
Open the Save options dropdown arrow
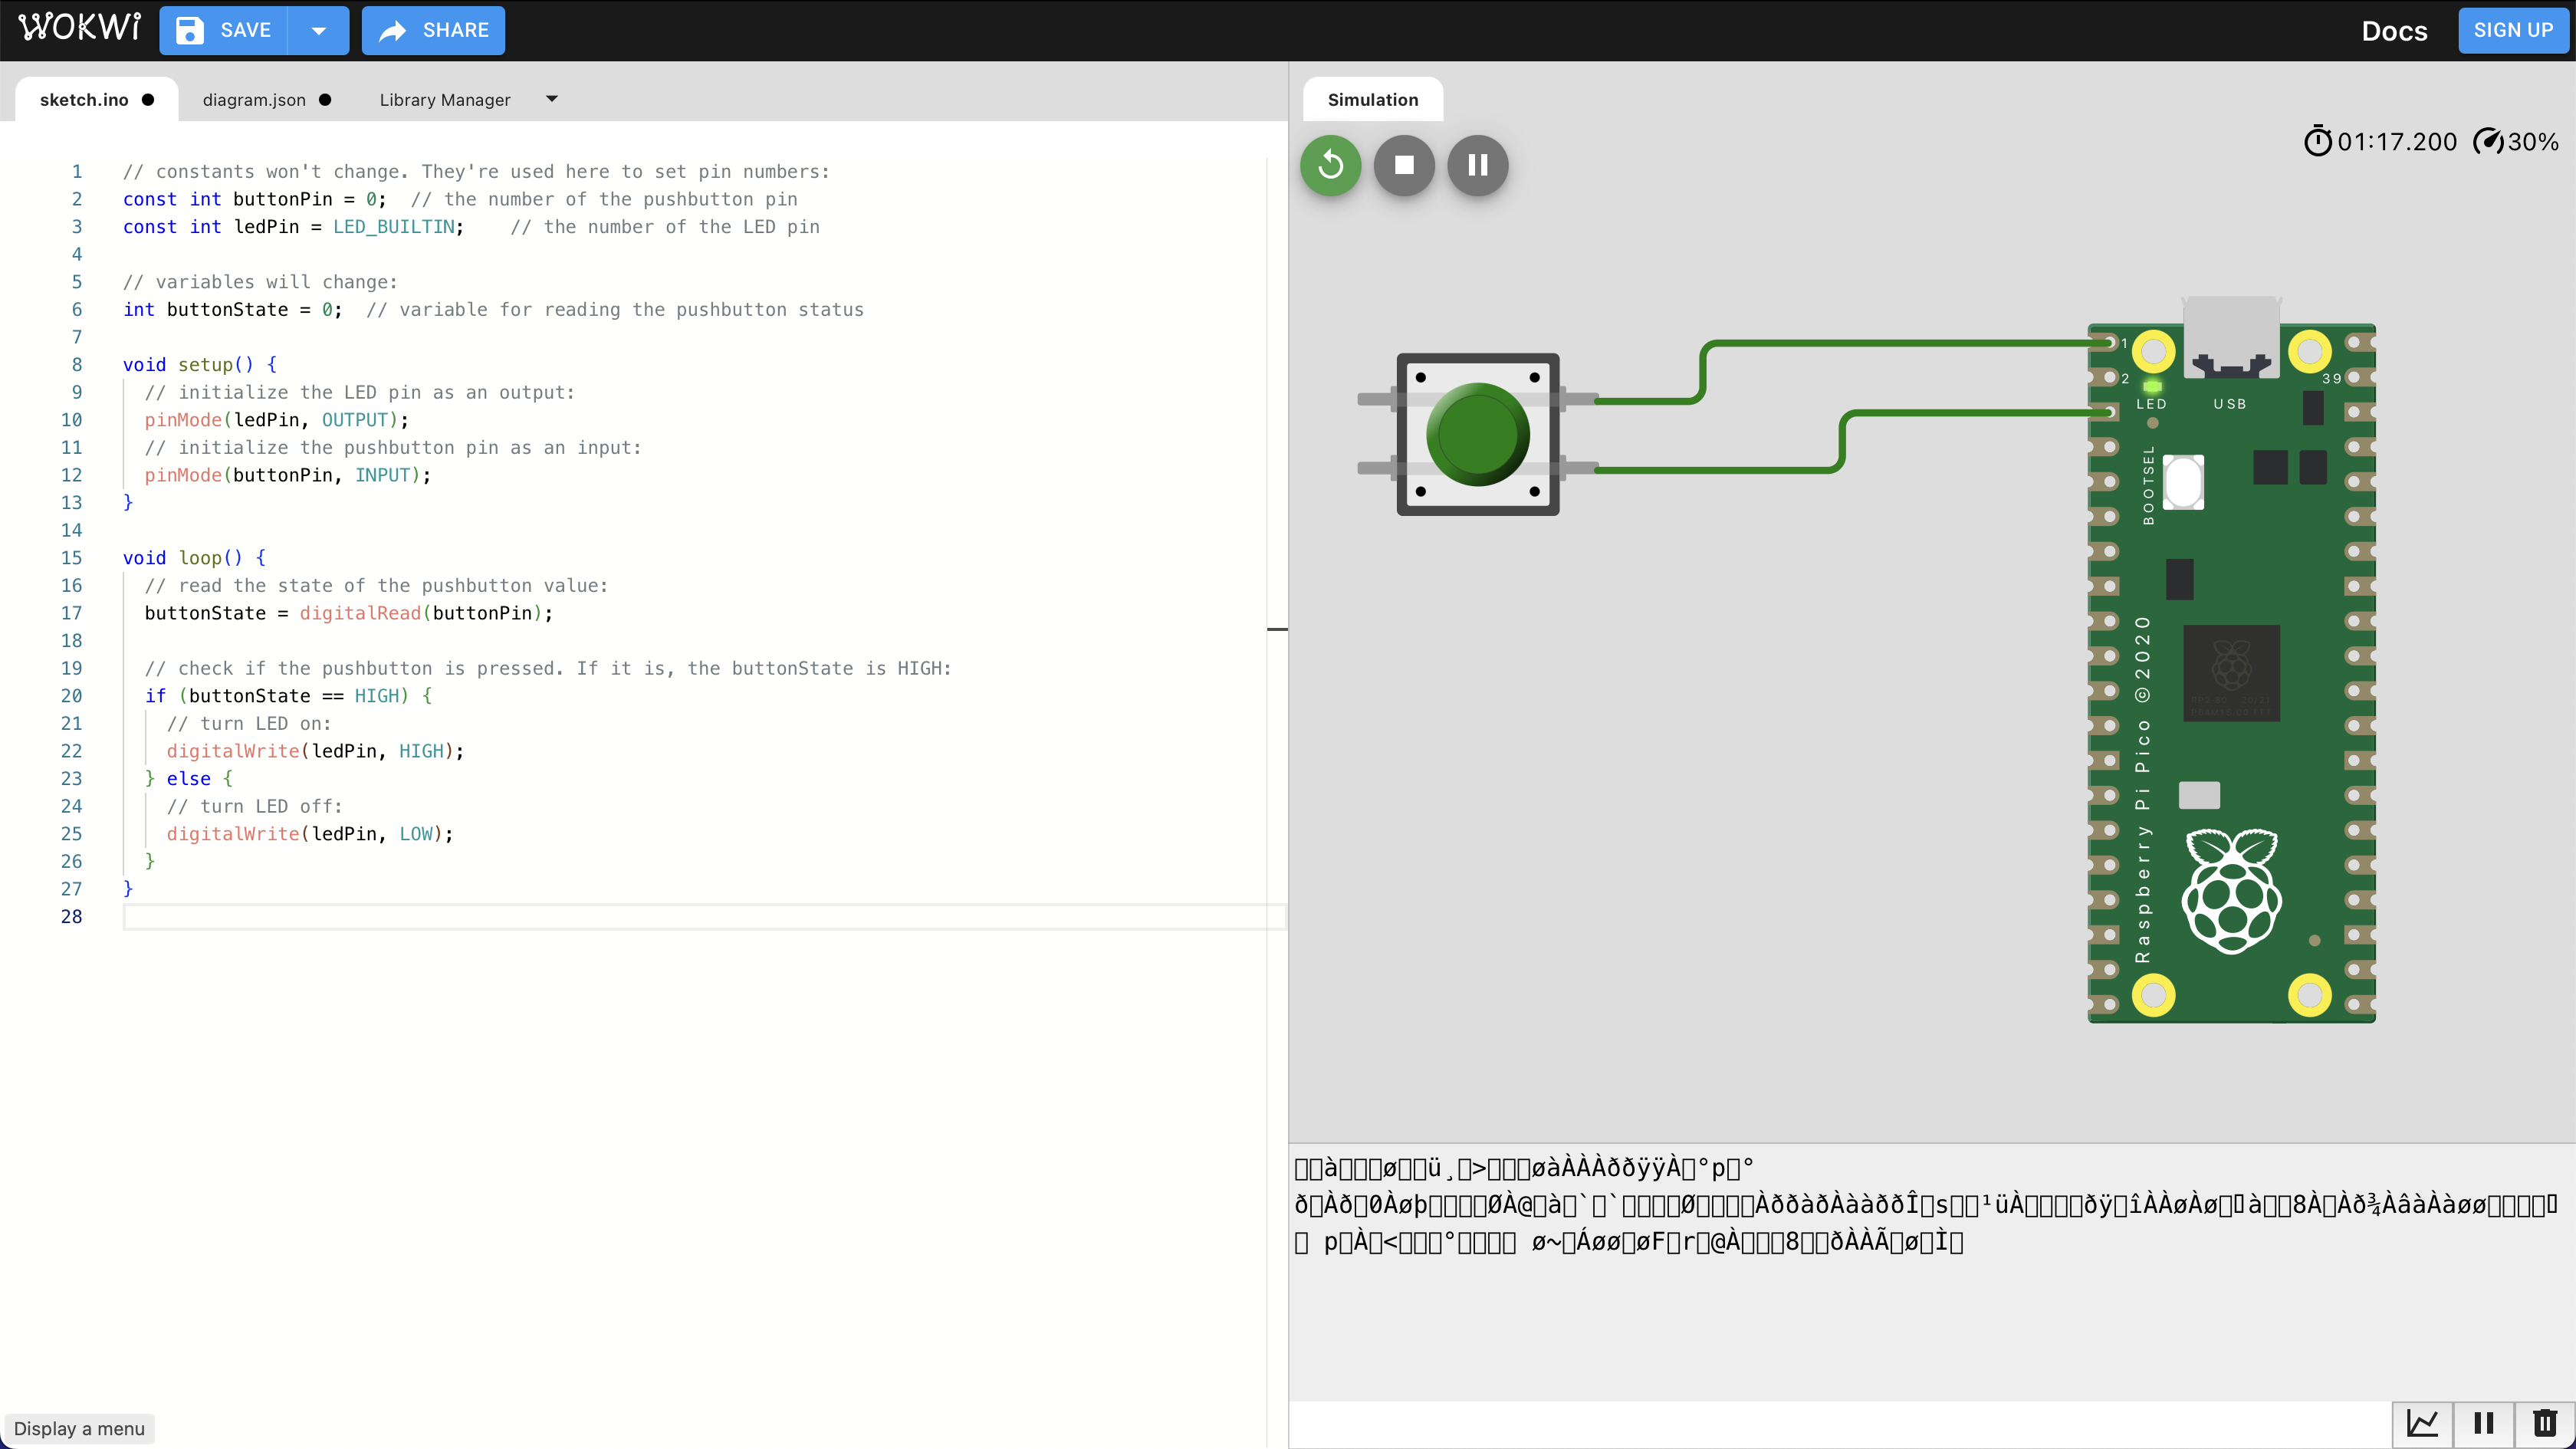pyautogui.click(x=318, y=30)
